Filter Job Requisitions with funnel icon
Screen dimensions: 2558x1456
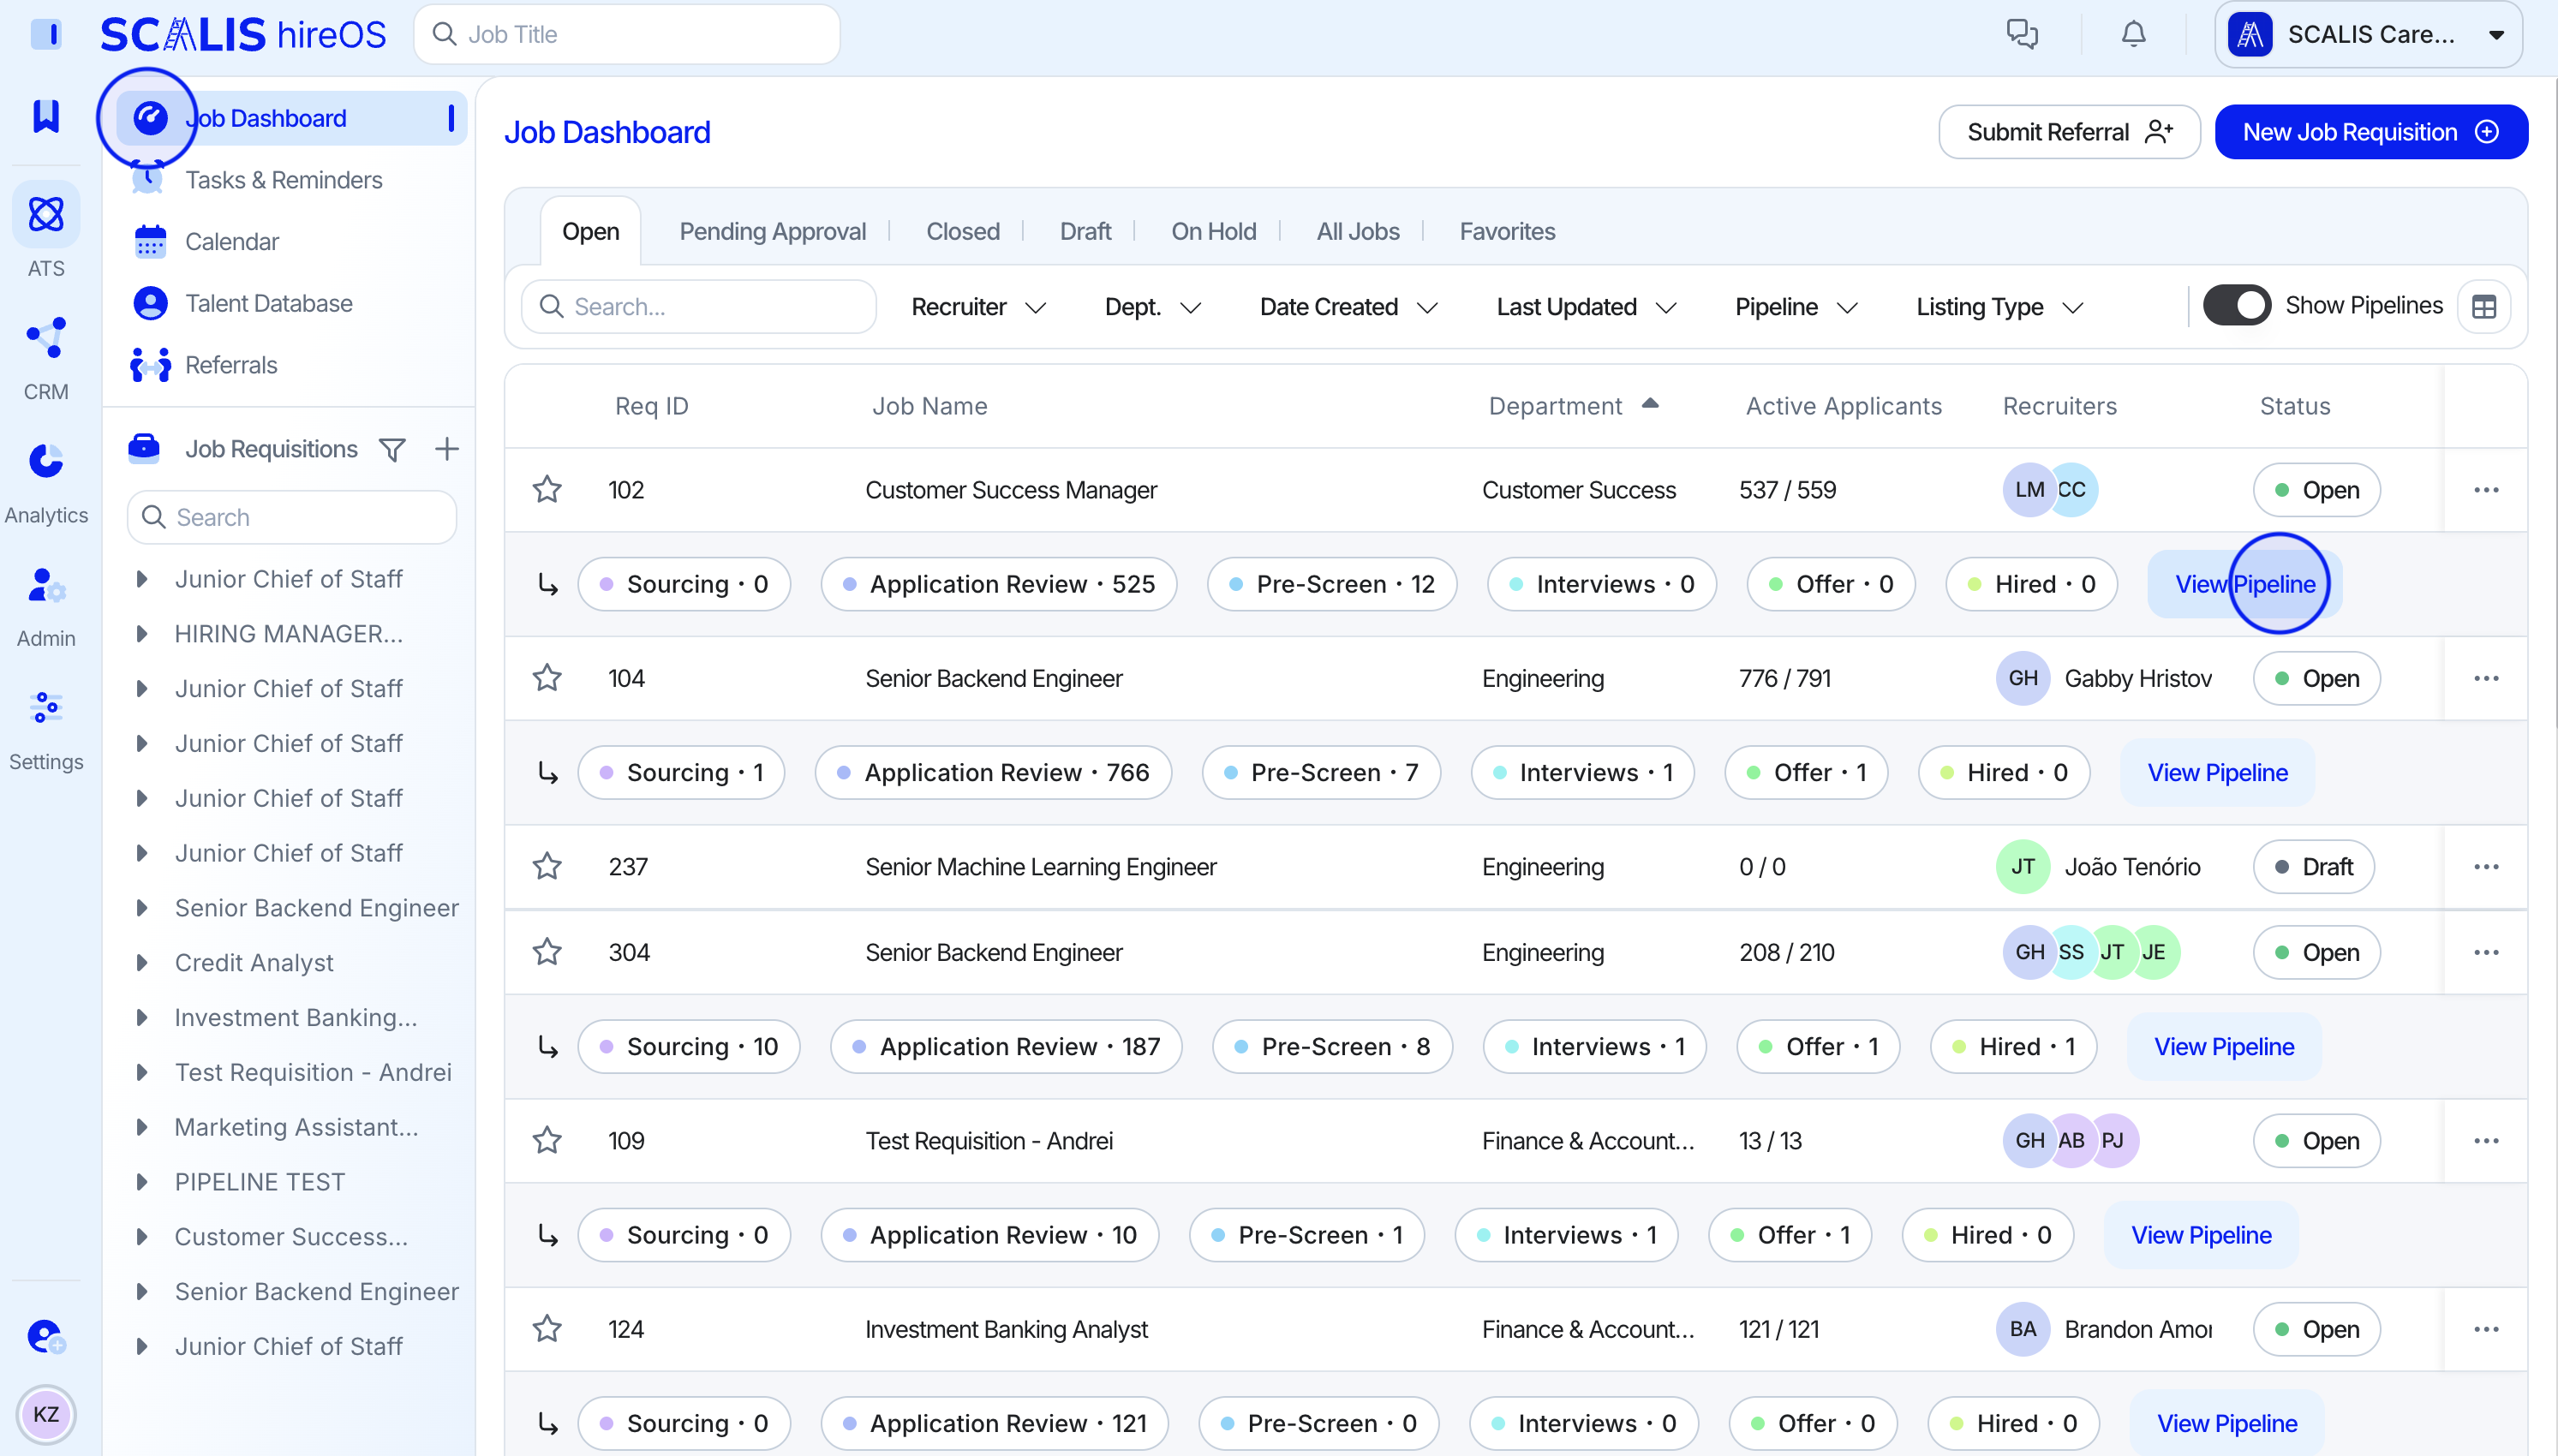click(x=392, y=450)
